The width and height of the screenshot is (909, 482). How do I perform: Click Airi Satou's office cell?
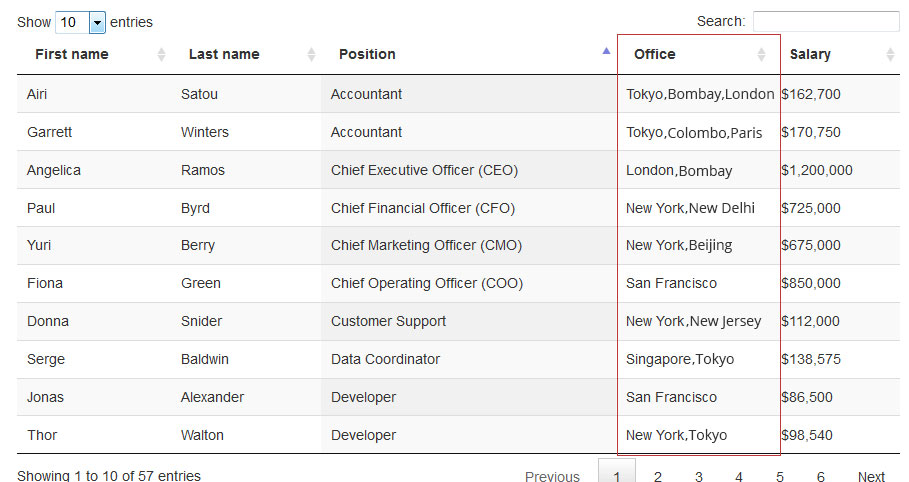699,94
